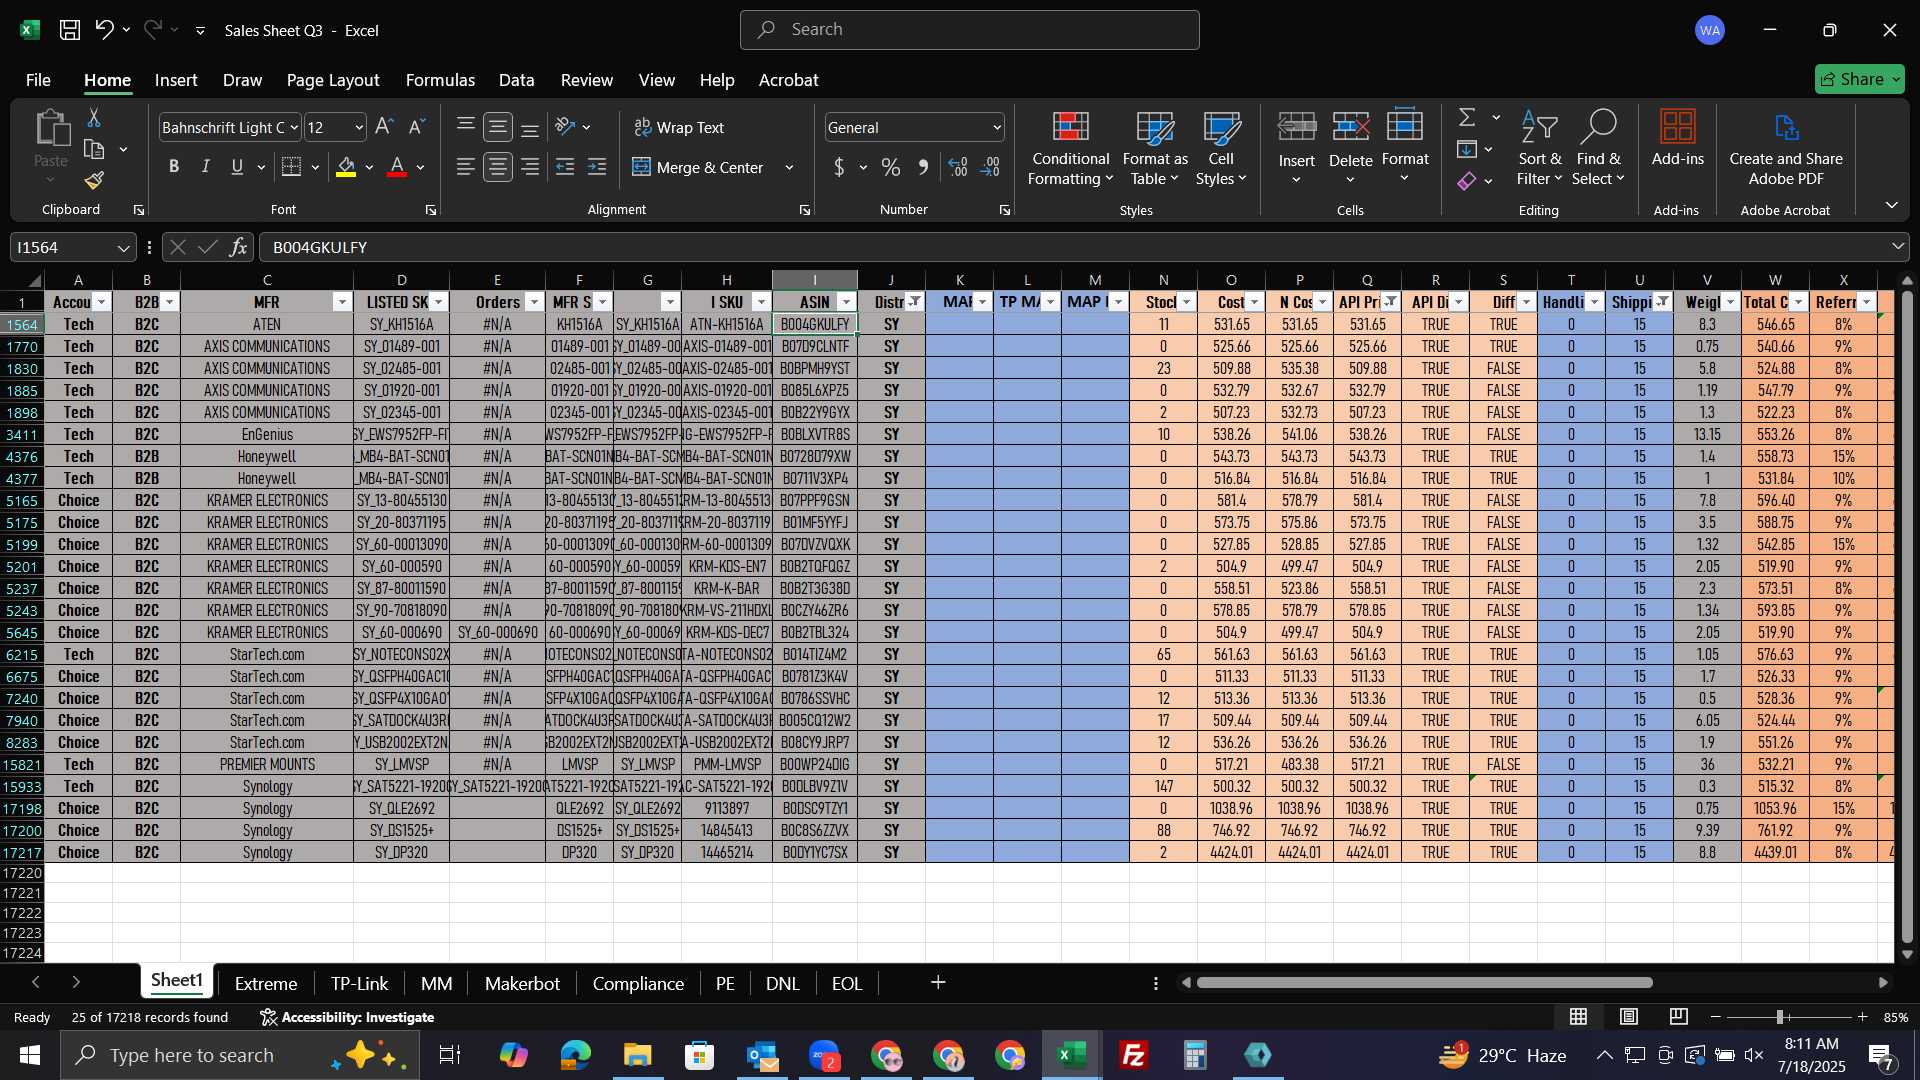Apply Italic formatting

[205, 167]
